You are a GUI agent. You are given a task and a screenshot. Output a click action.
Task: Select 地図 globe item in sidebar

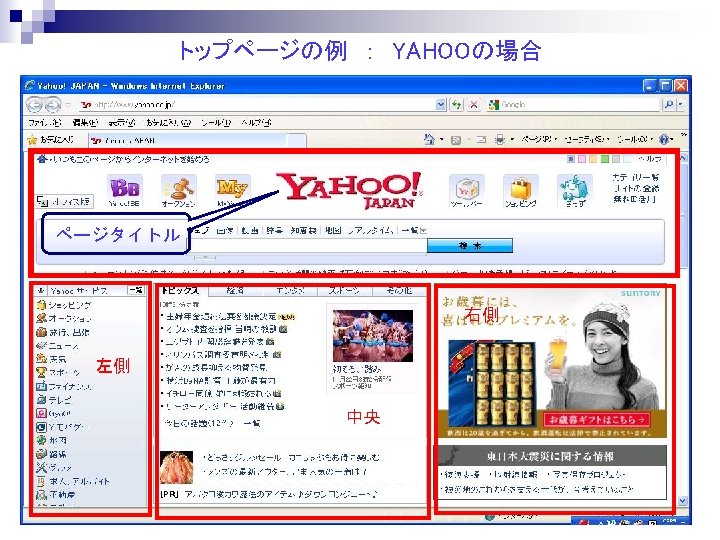click(51, 440)
